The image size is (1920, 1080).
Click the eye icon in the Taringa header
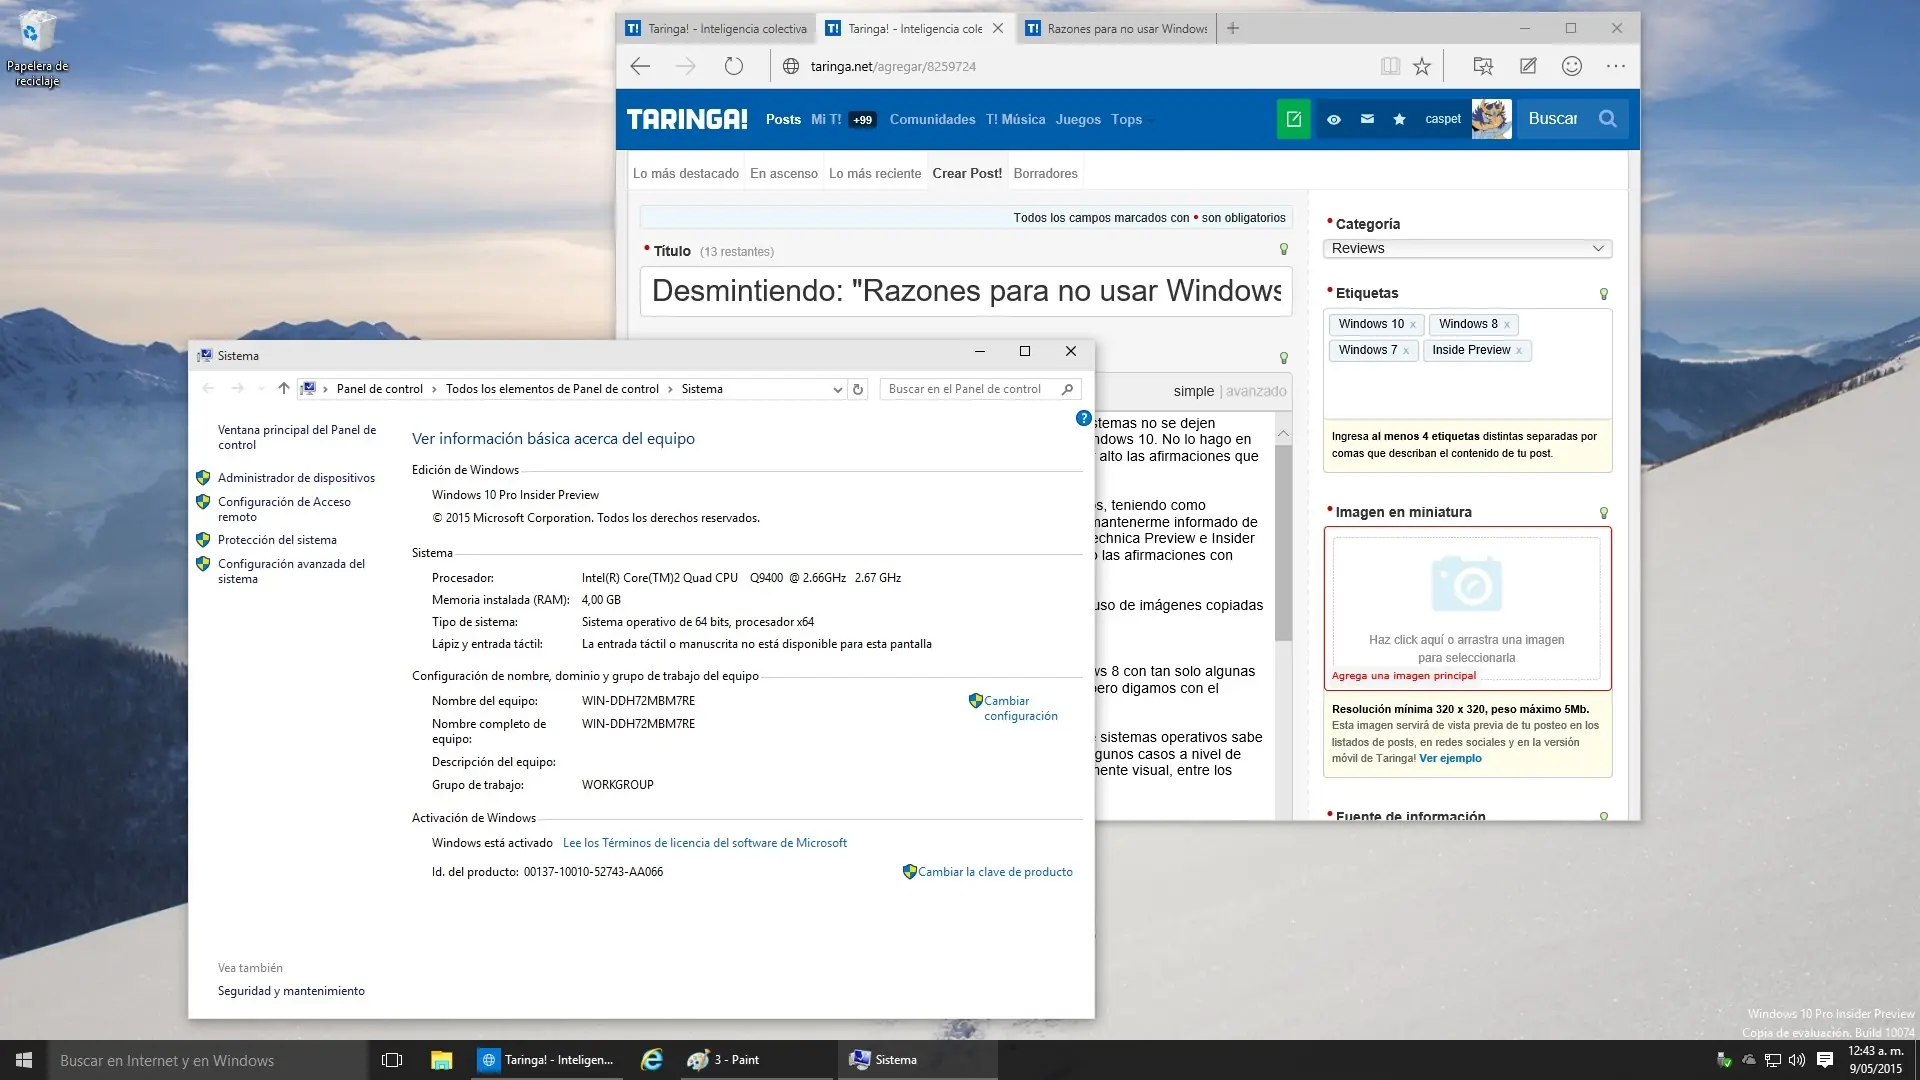[x=1333, y=118]
